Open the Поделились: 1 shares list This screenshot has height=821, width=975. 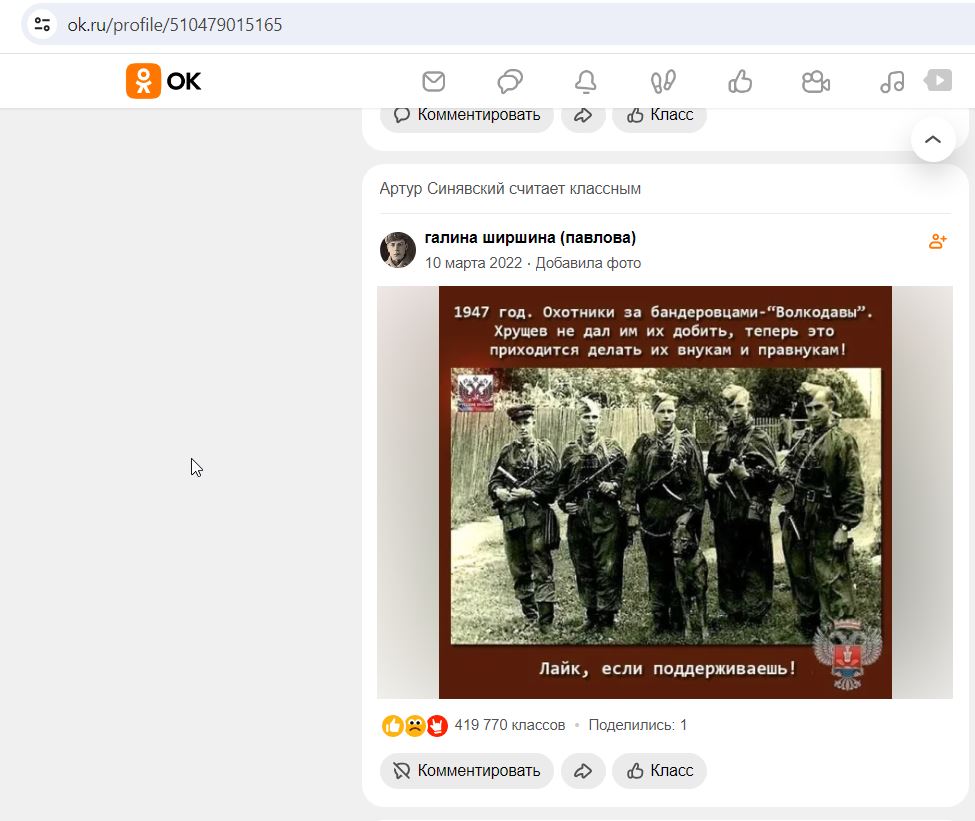click(x=638, y=725)
